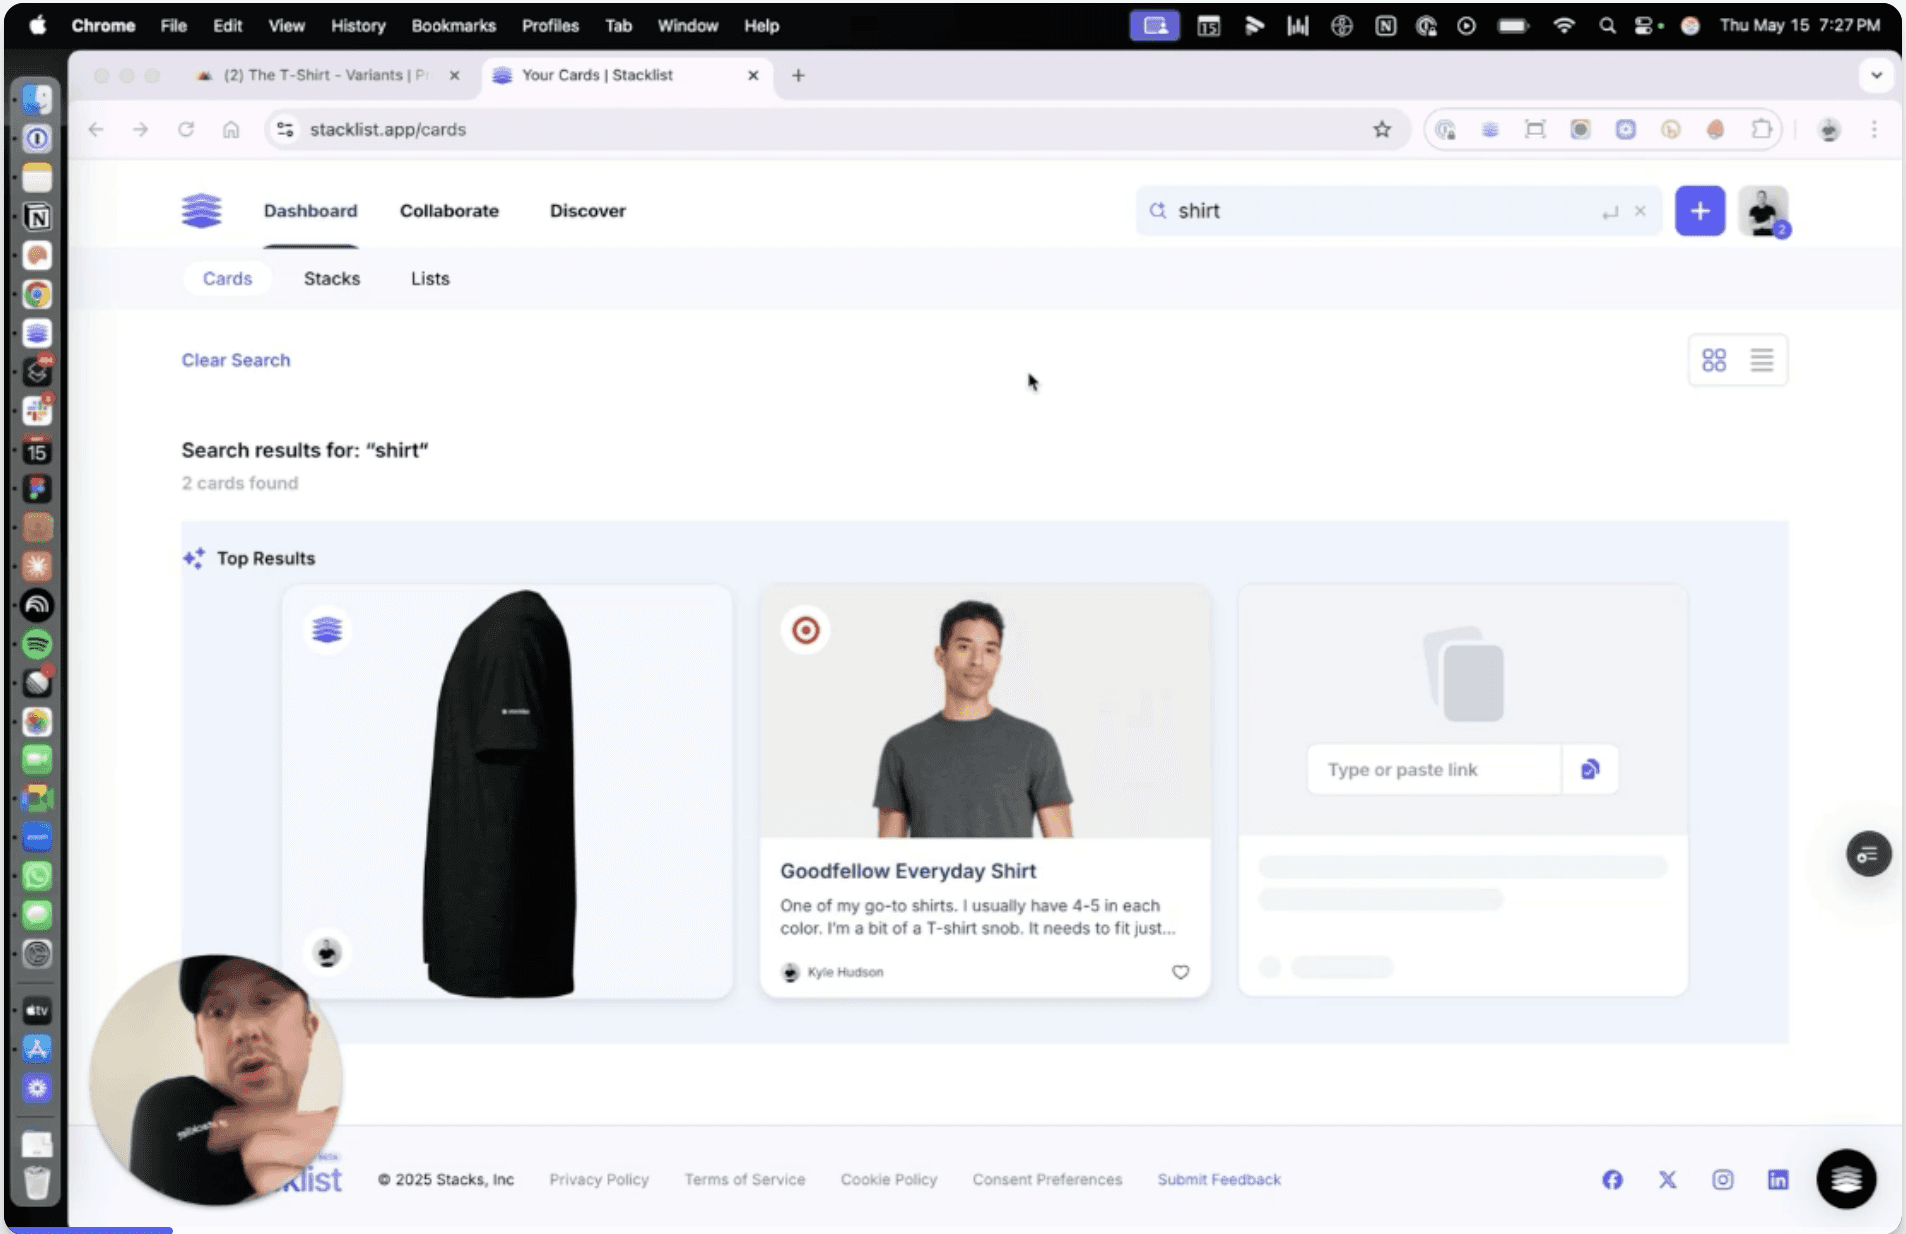Open the user profile avatar menu
Image resolution: width=1906 pixels, height=1234 pixels.
[x=1763, y=211]
